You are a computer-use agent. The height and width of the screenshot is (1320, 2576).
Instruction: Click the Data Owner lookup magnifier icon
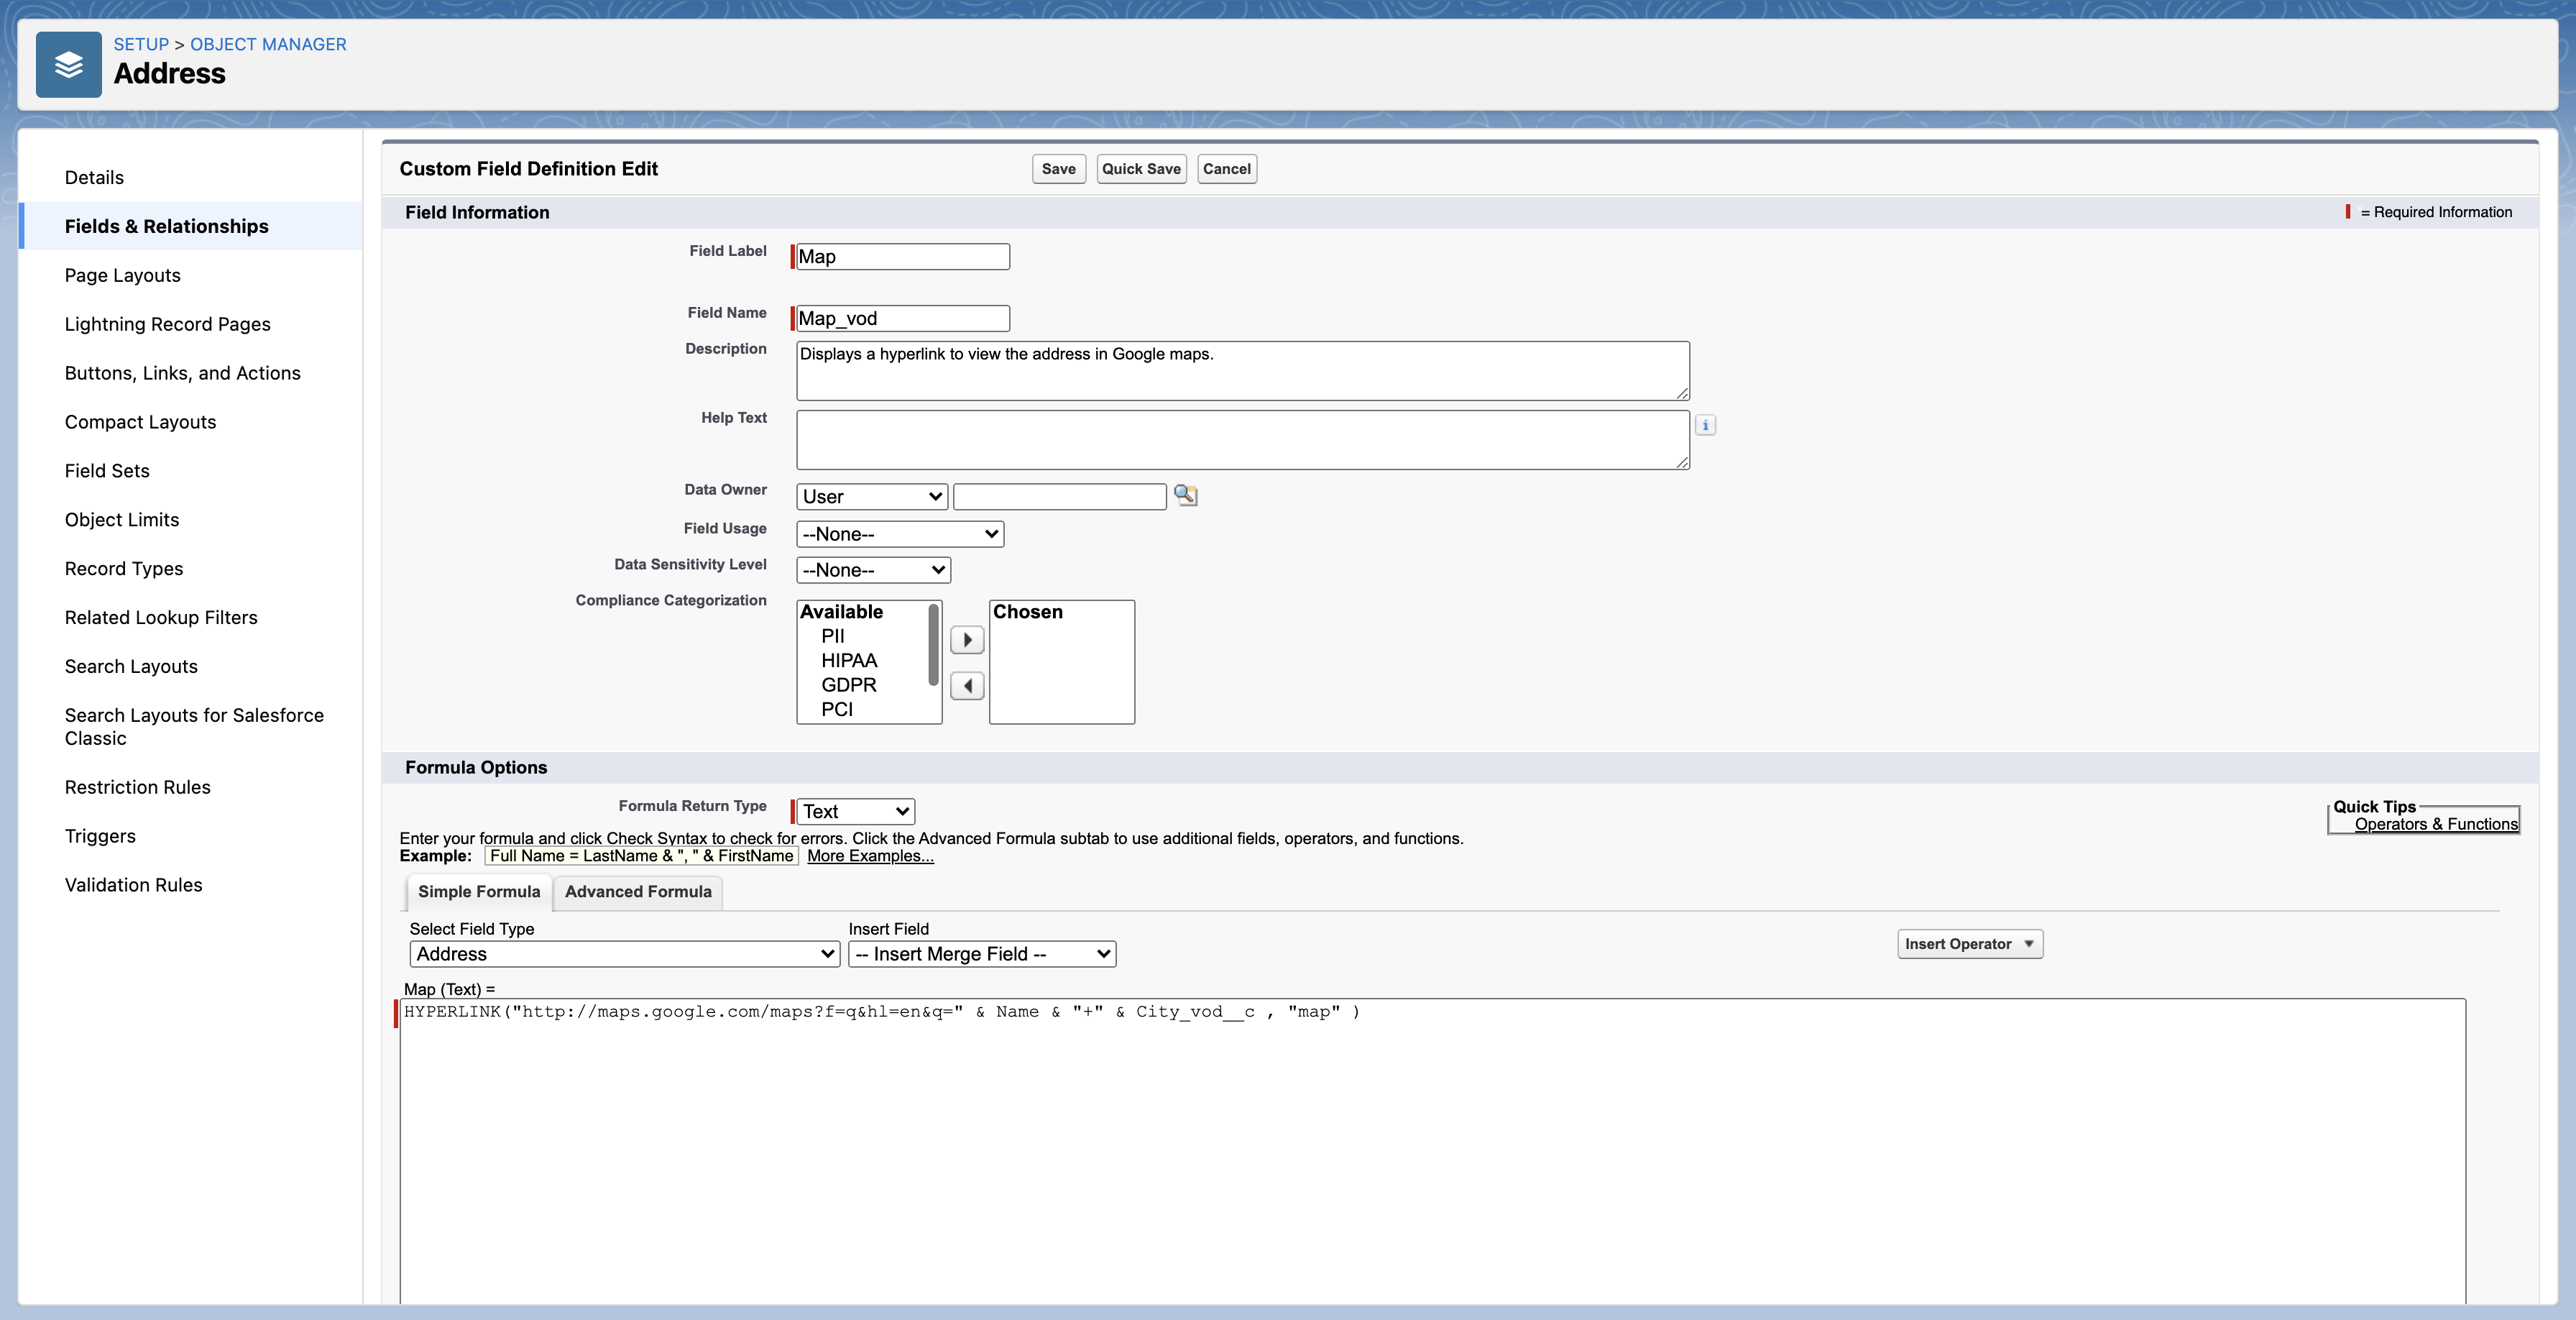pyautogui.click(x=1185, y=495)
